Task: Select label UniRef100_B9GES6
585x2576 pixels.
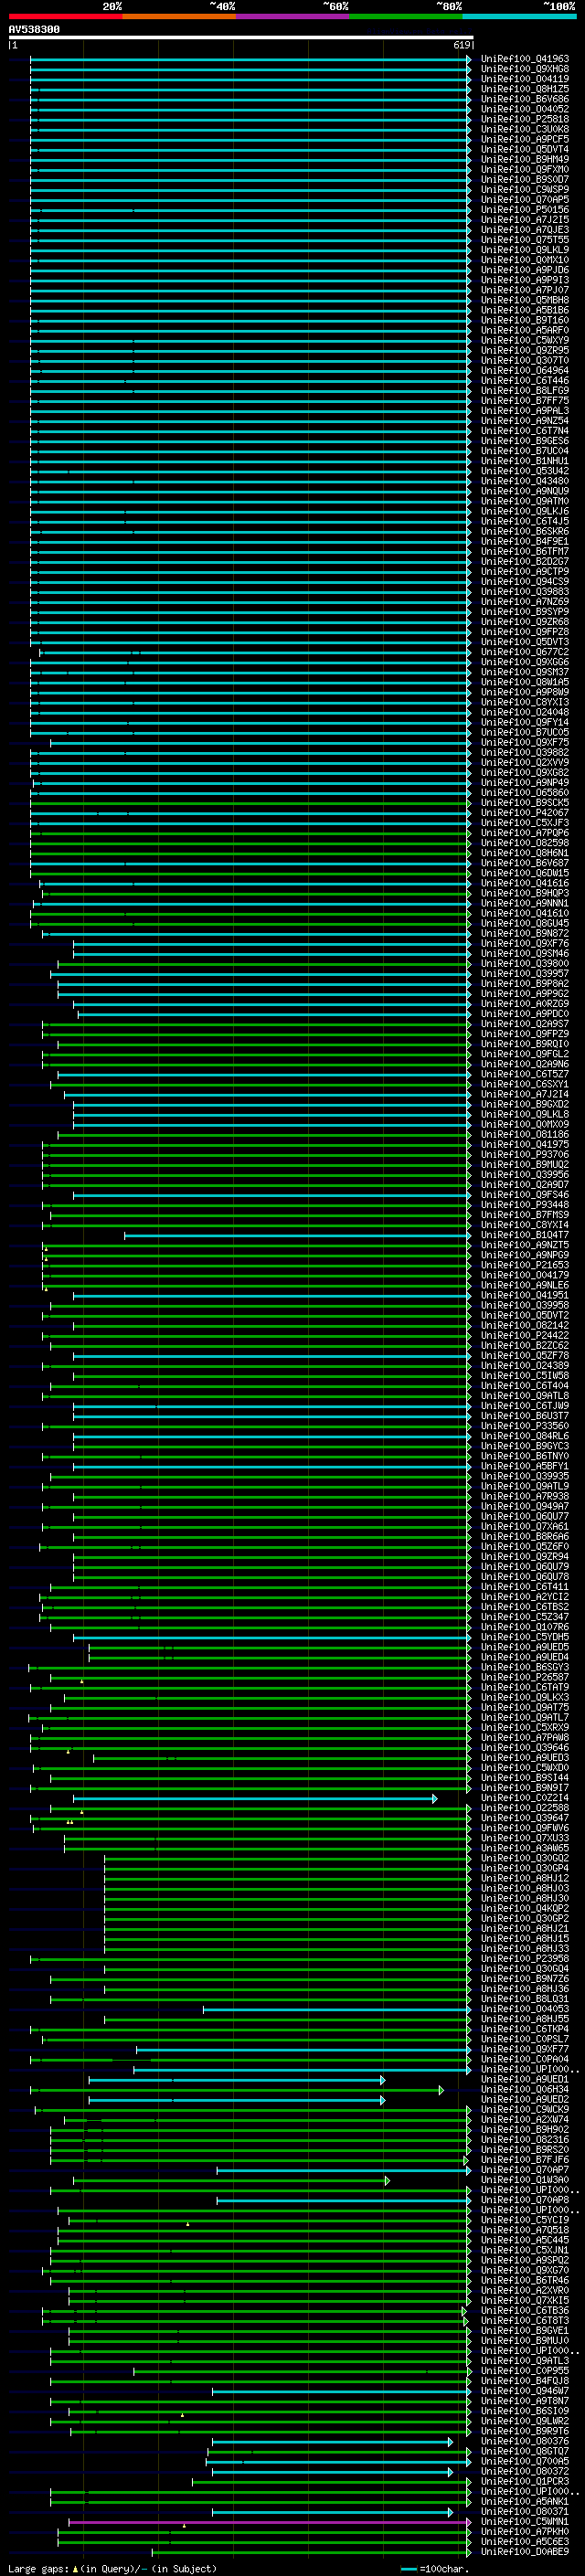Action: coord(525,441)
